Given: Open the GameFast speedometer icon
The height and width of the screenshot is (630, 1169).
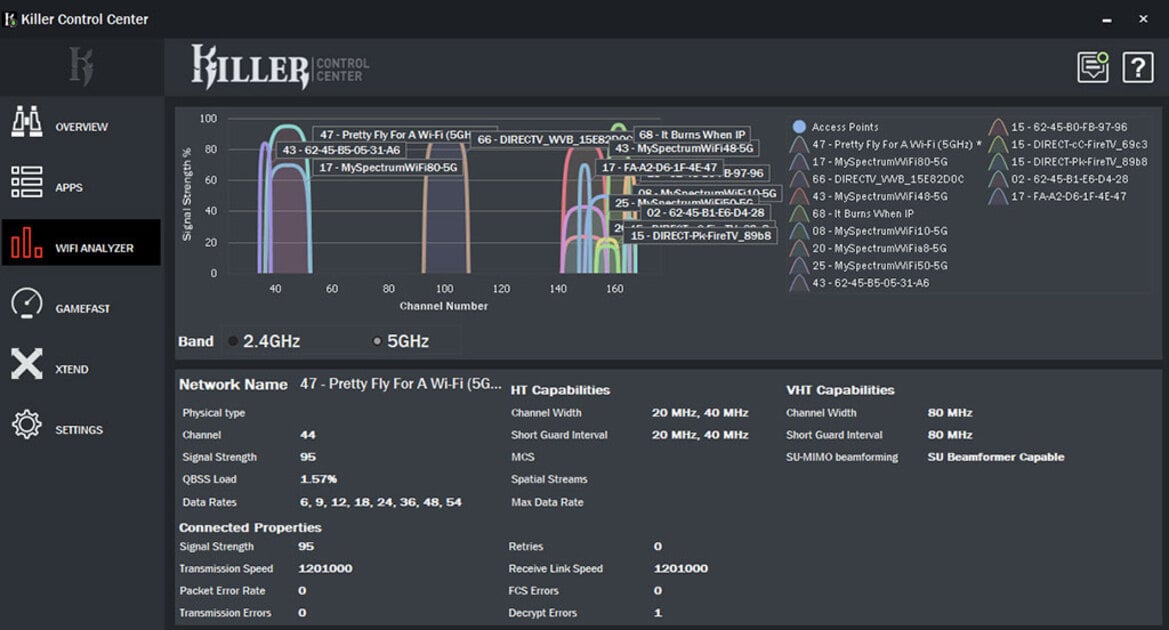Looking at the screenshot, I should [27, 303].
